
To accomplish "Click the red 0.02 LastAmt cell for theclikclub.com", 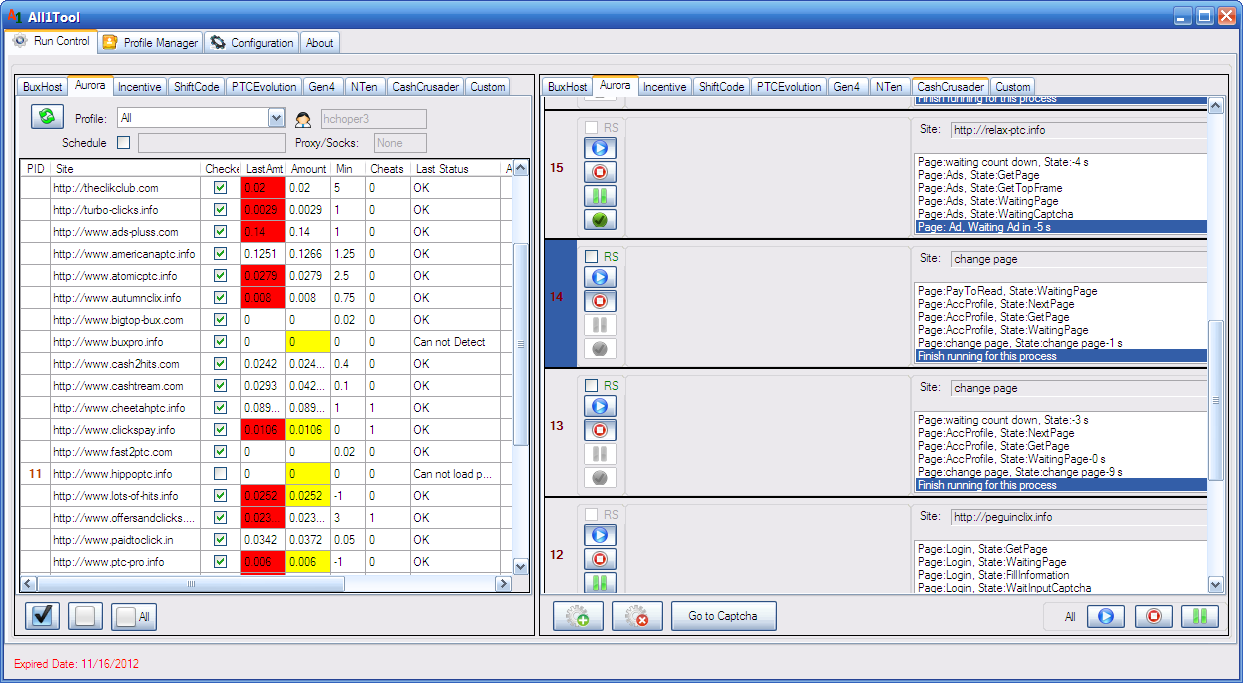I will (262, 188).
